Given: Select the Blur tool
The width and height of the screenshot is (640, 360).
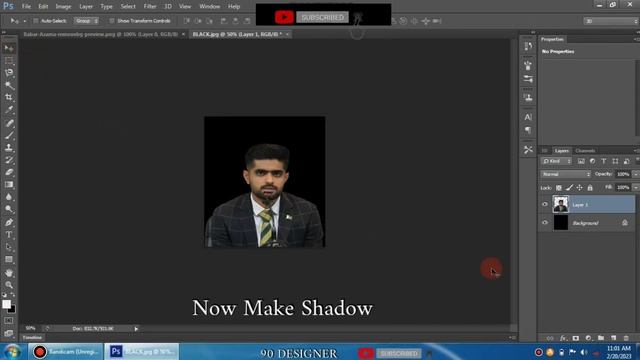Looking at the screenshot, I should point(9,197).
